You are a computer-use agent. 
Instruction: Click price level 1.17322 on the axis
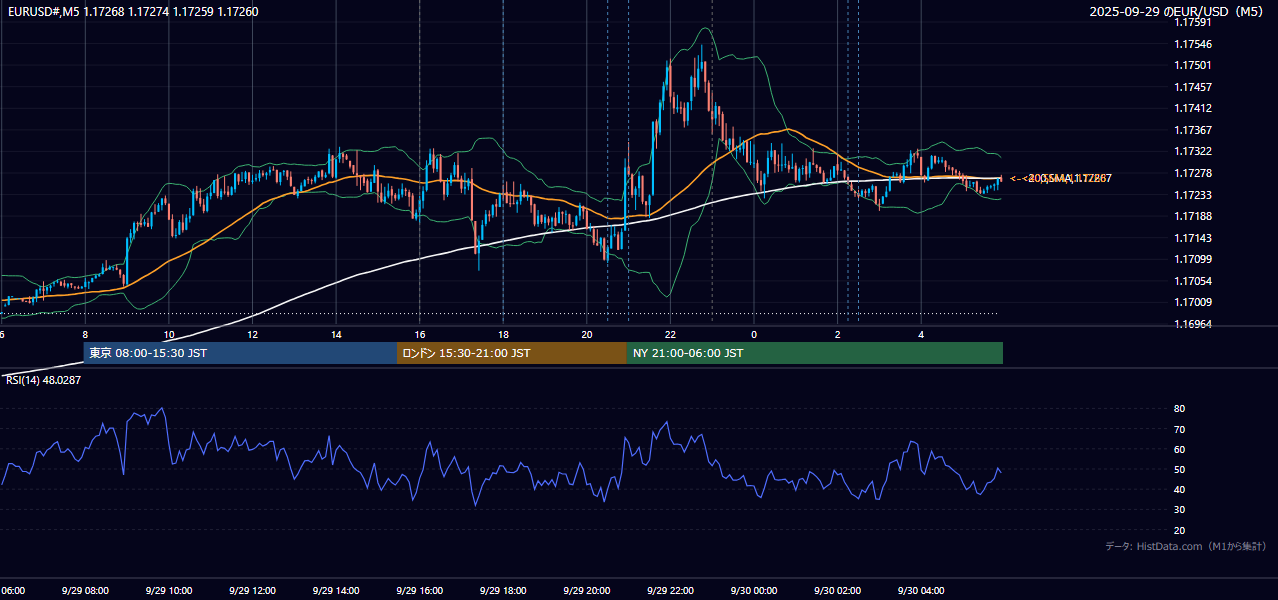point(1193,151)
